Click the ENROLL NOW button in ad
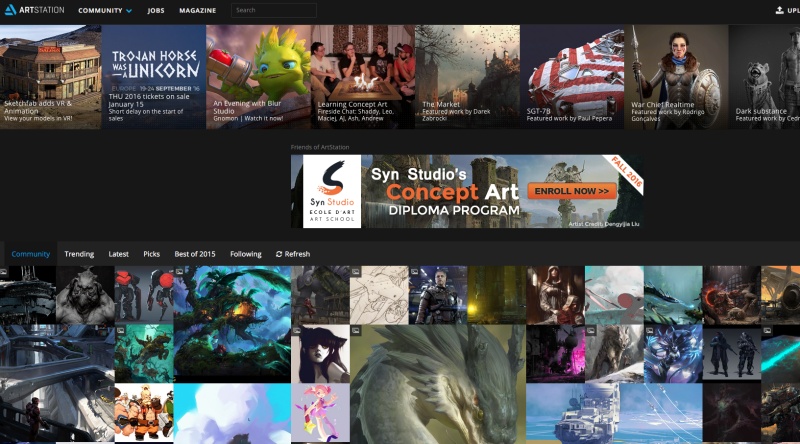 pos(572,191)
